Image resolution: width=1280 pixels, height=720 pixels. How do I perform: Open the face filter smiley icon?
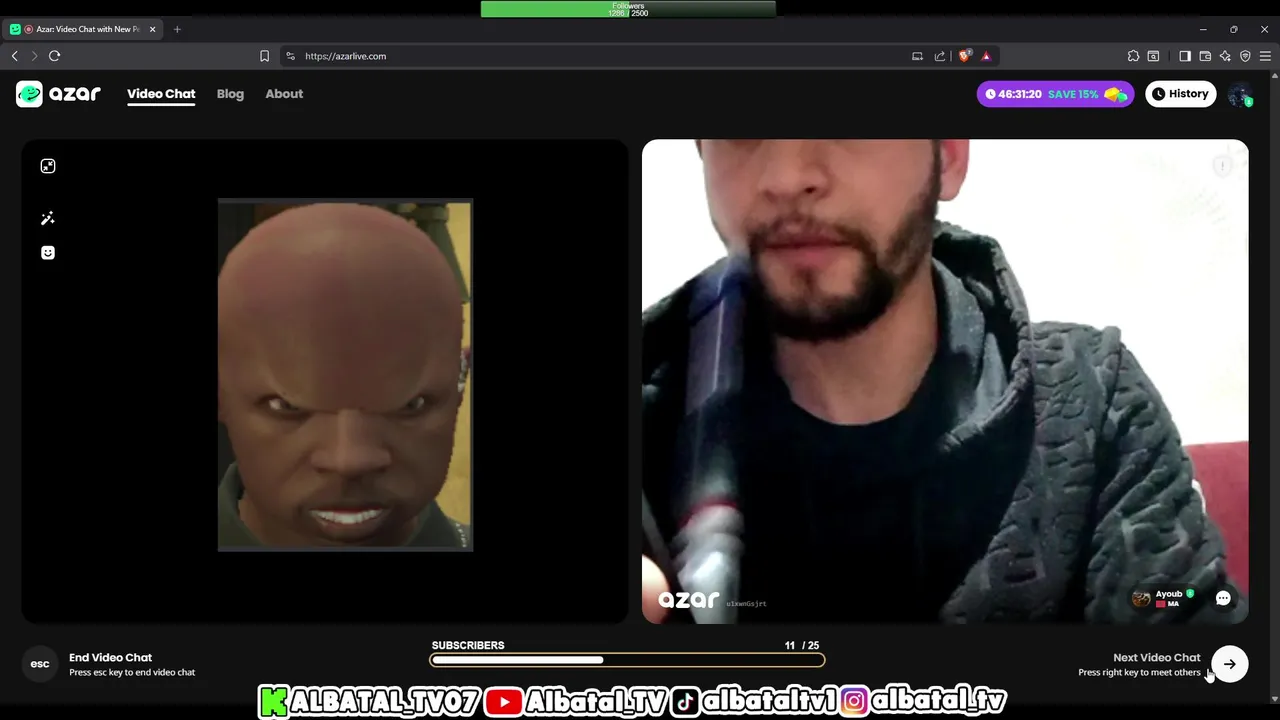click(48, 253)
